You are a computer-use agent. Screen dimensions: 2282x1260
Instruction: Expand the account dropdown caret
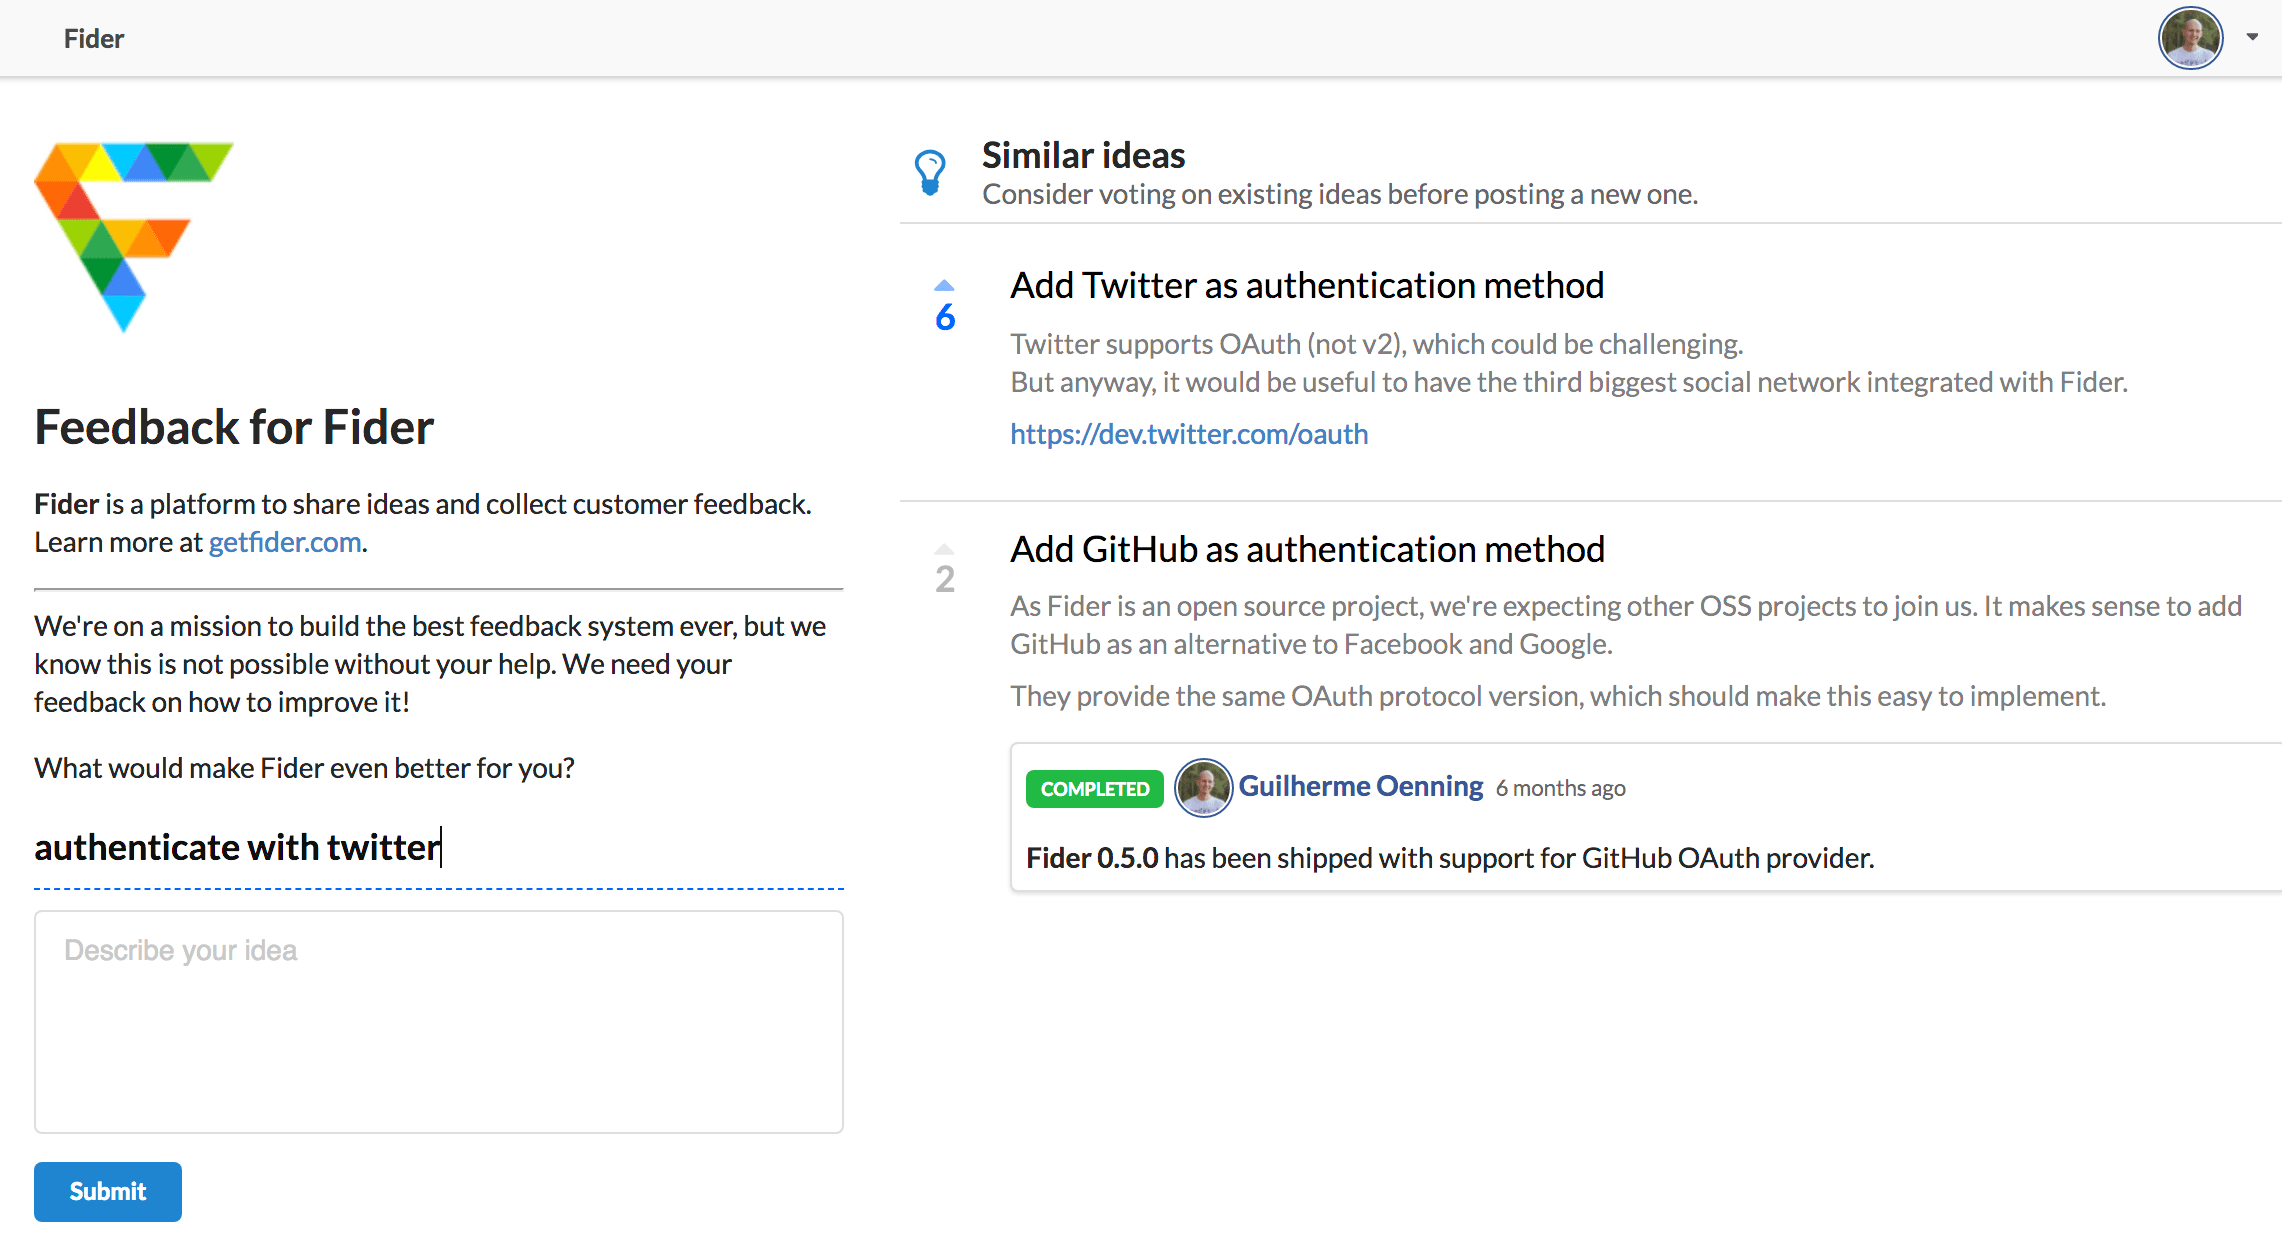tap(2252, 37)
